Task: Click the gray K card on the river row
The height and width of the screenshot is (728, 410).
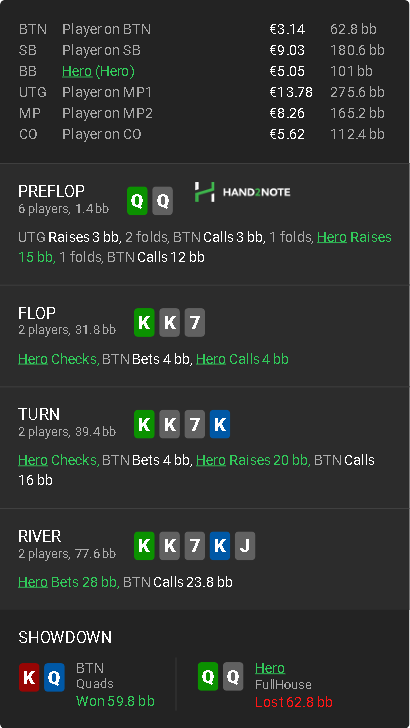Action: pos(169,546)
